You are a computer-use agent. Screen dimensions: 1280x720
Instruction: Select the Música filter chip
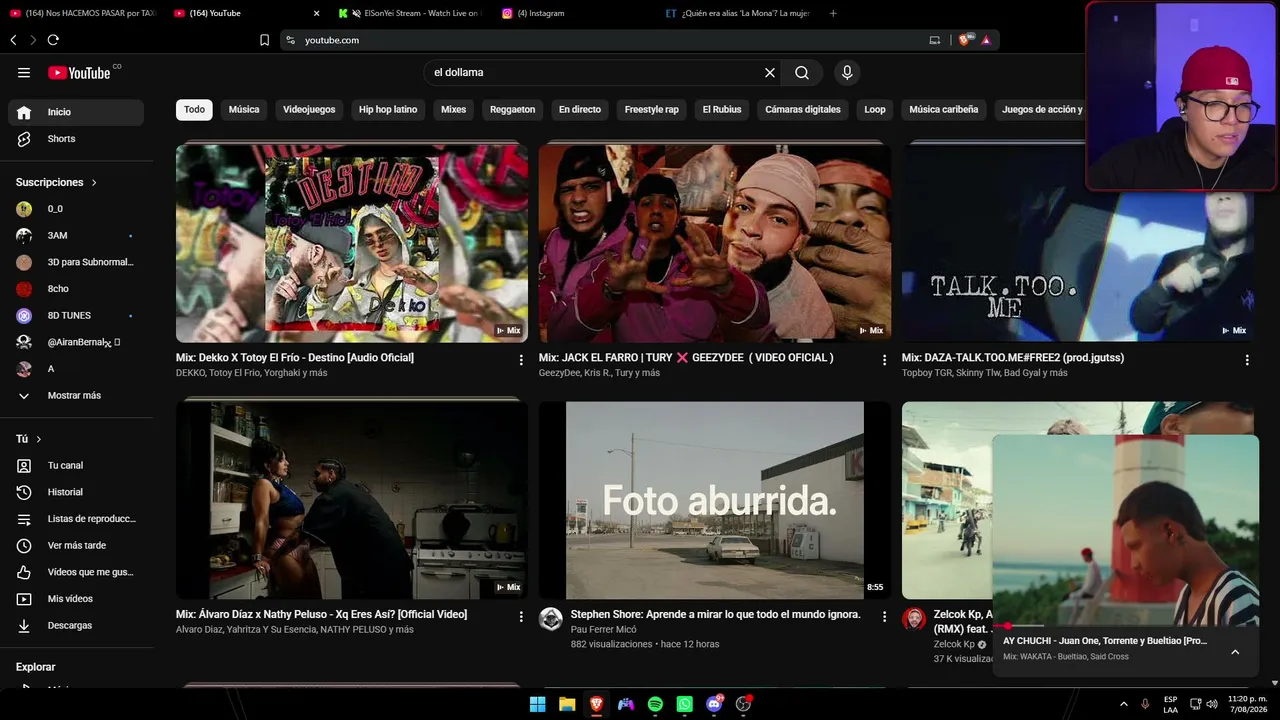(x=244, y=110)
